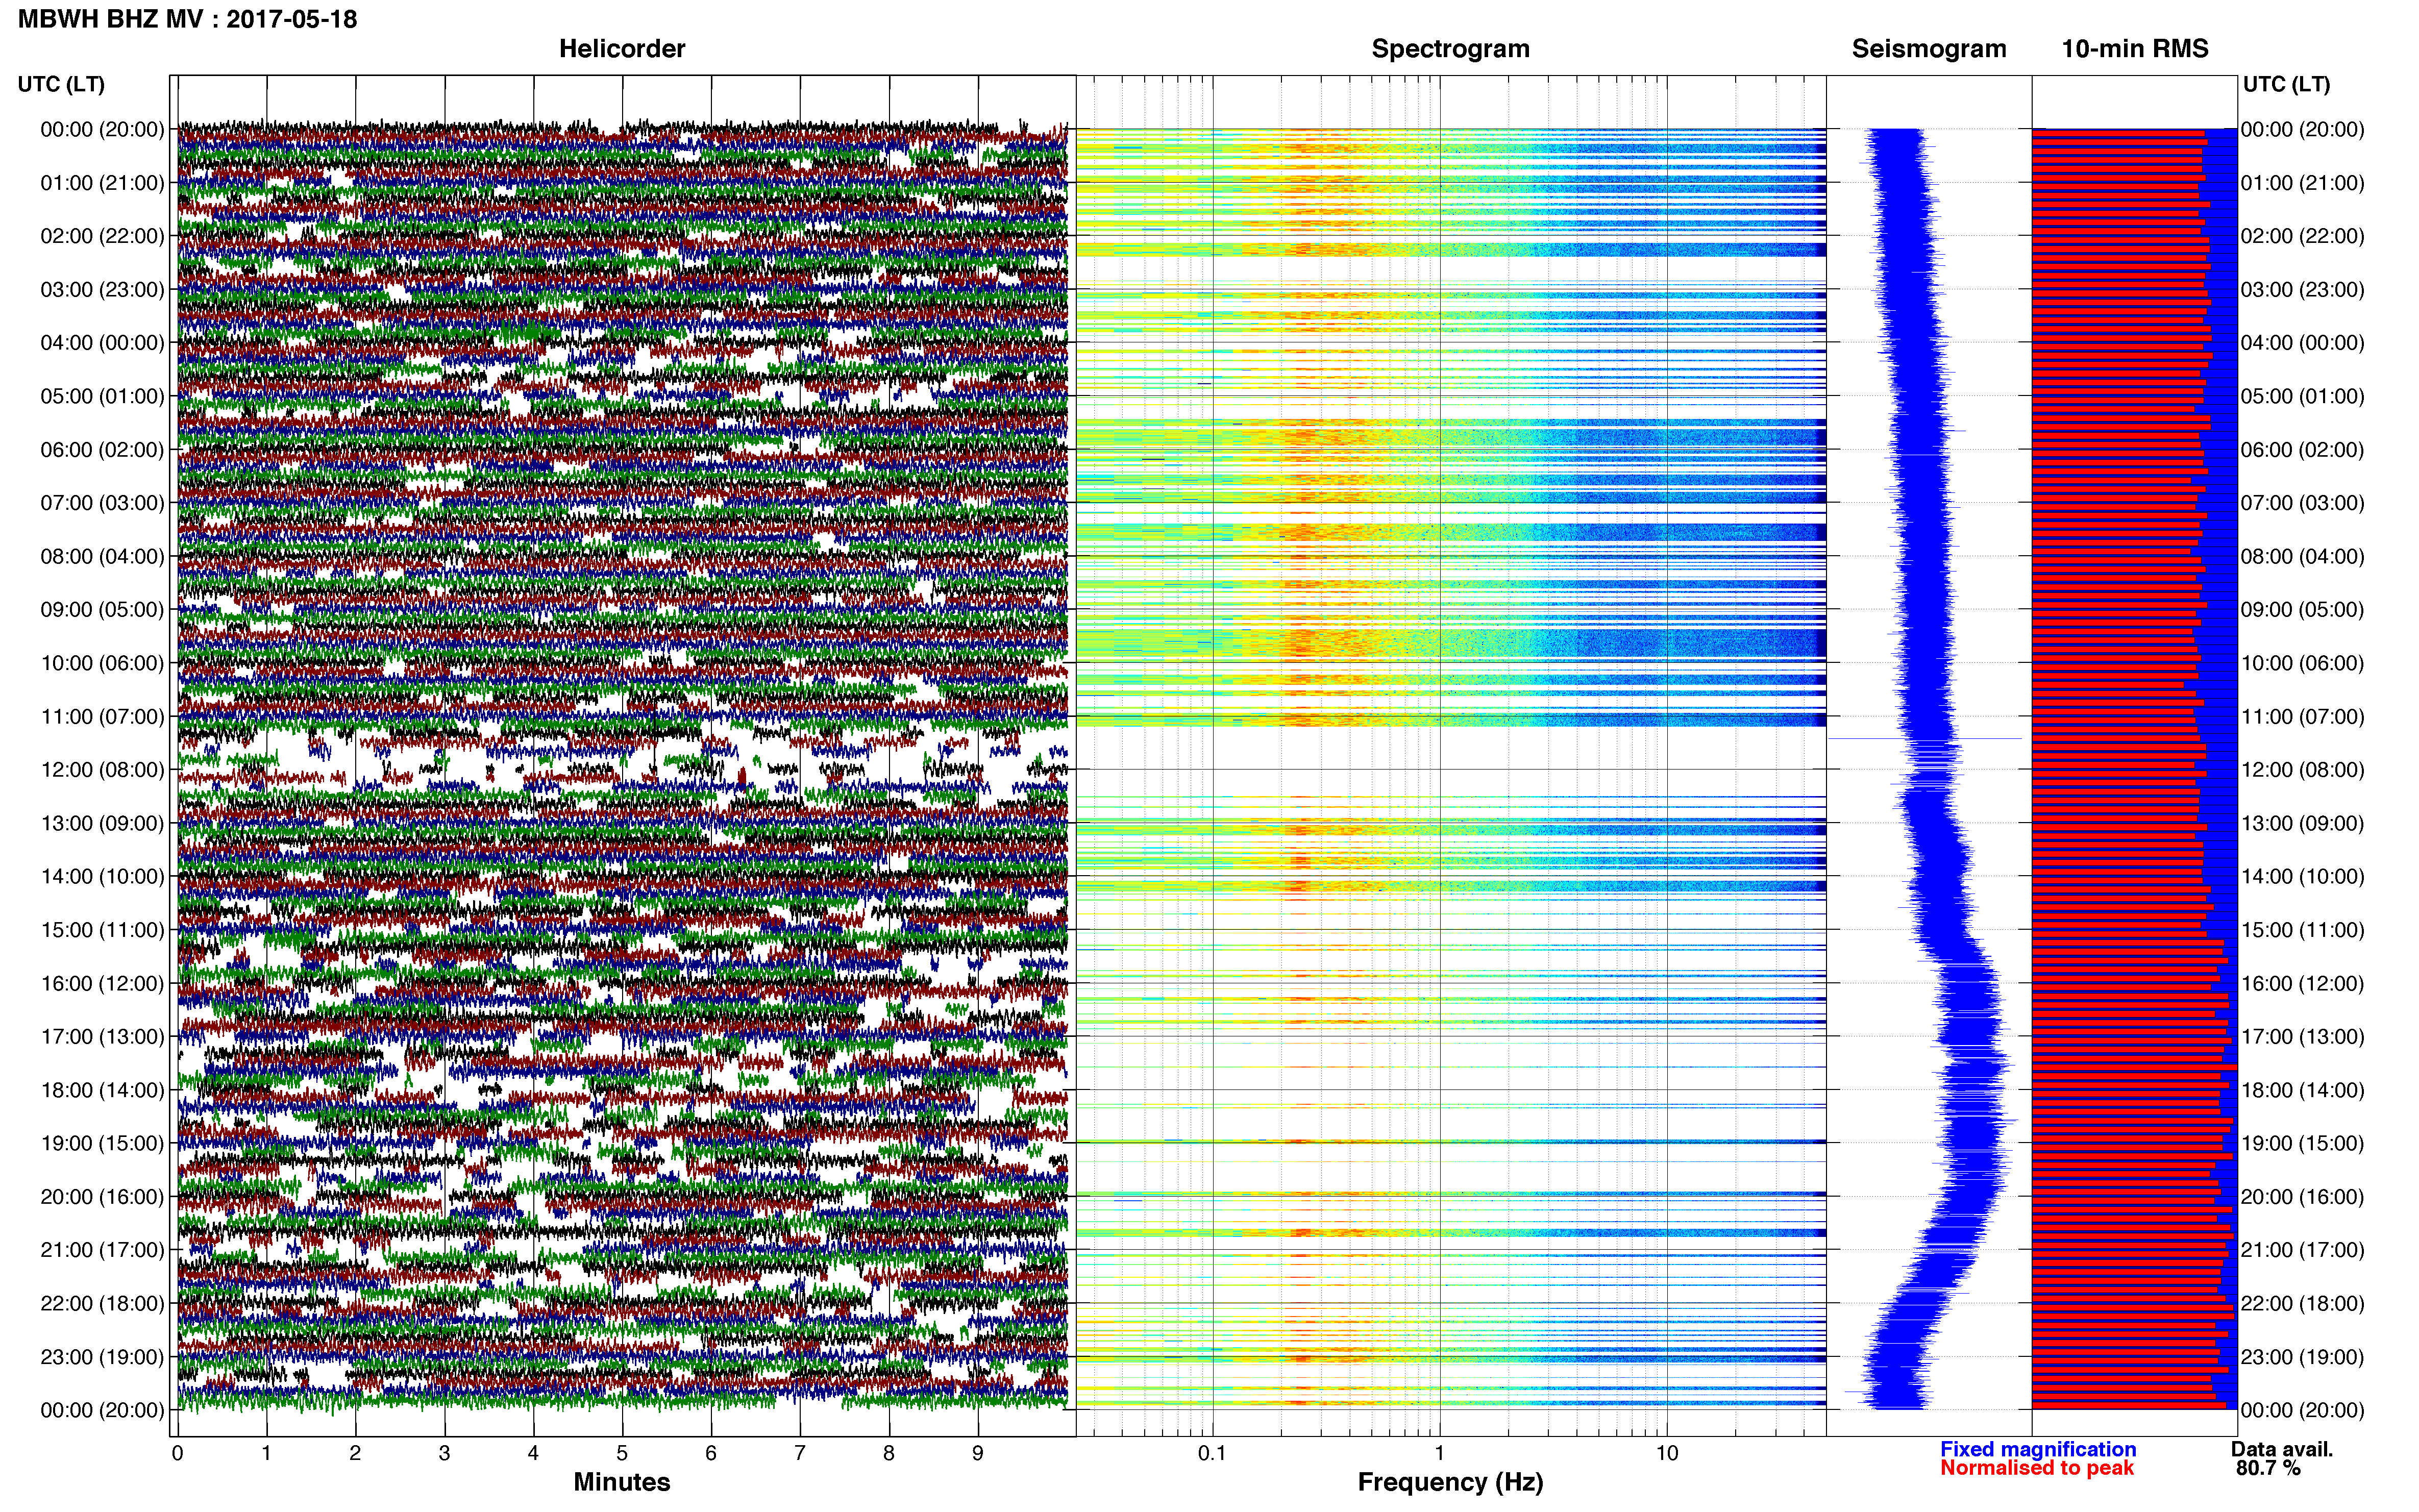This screenshot has width=2419, height=1512.
Task: Click the blue Fixed magnification legend text
Action: pos(2038,1449)
